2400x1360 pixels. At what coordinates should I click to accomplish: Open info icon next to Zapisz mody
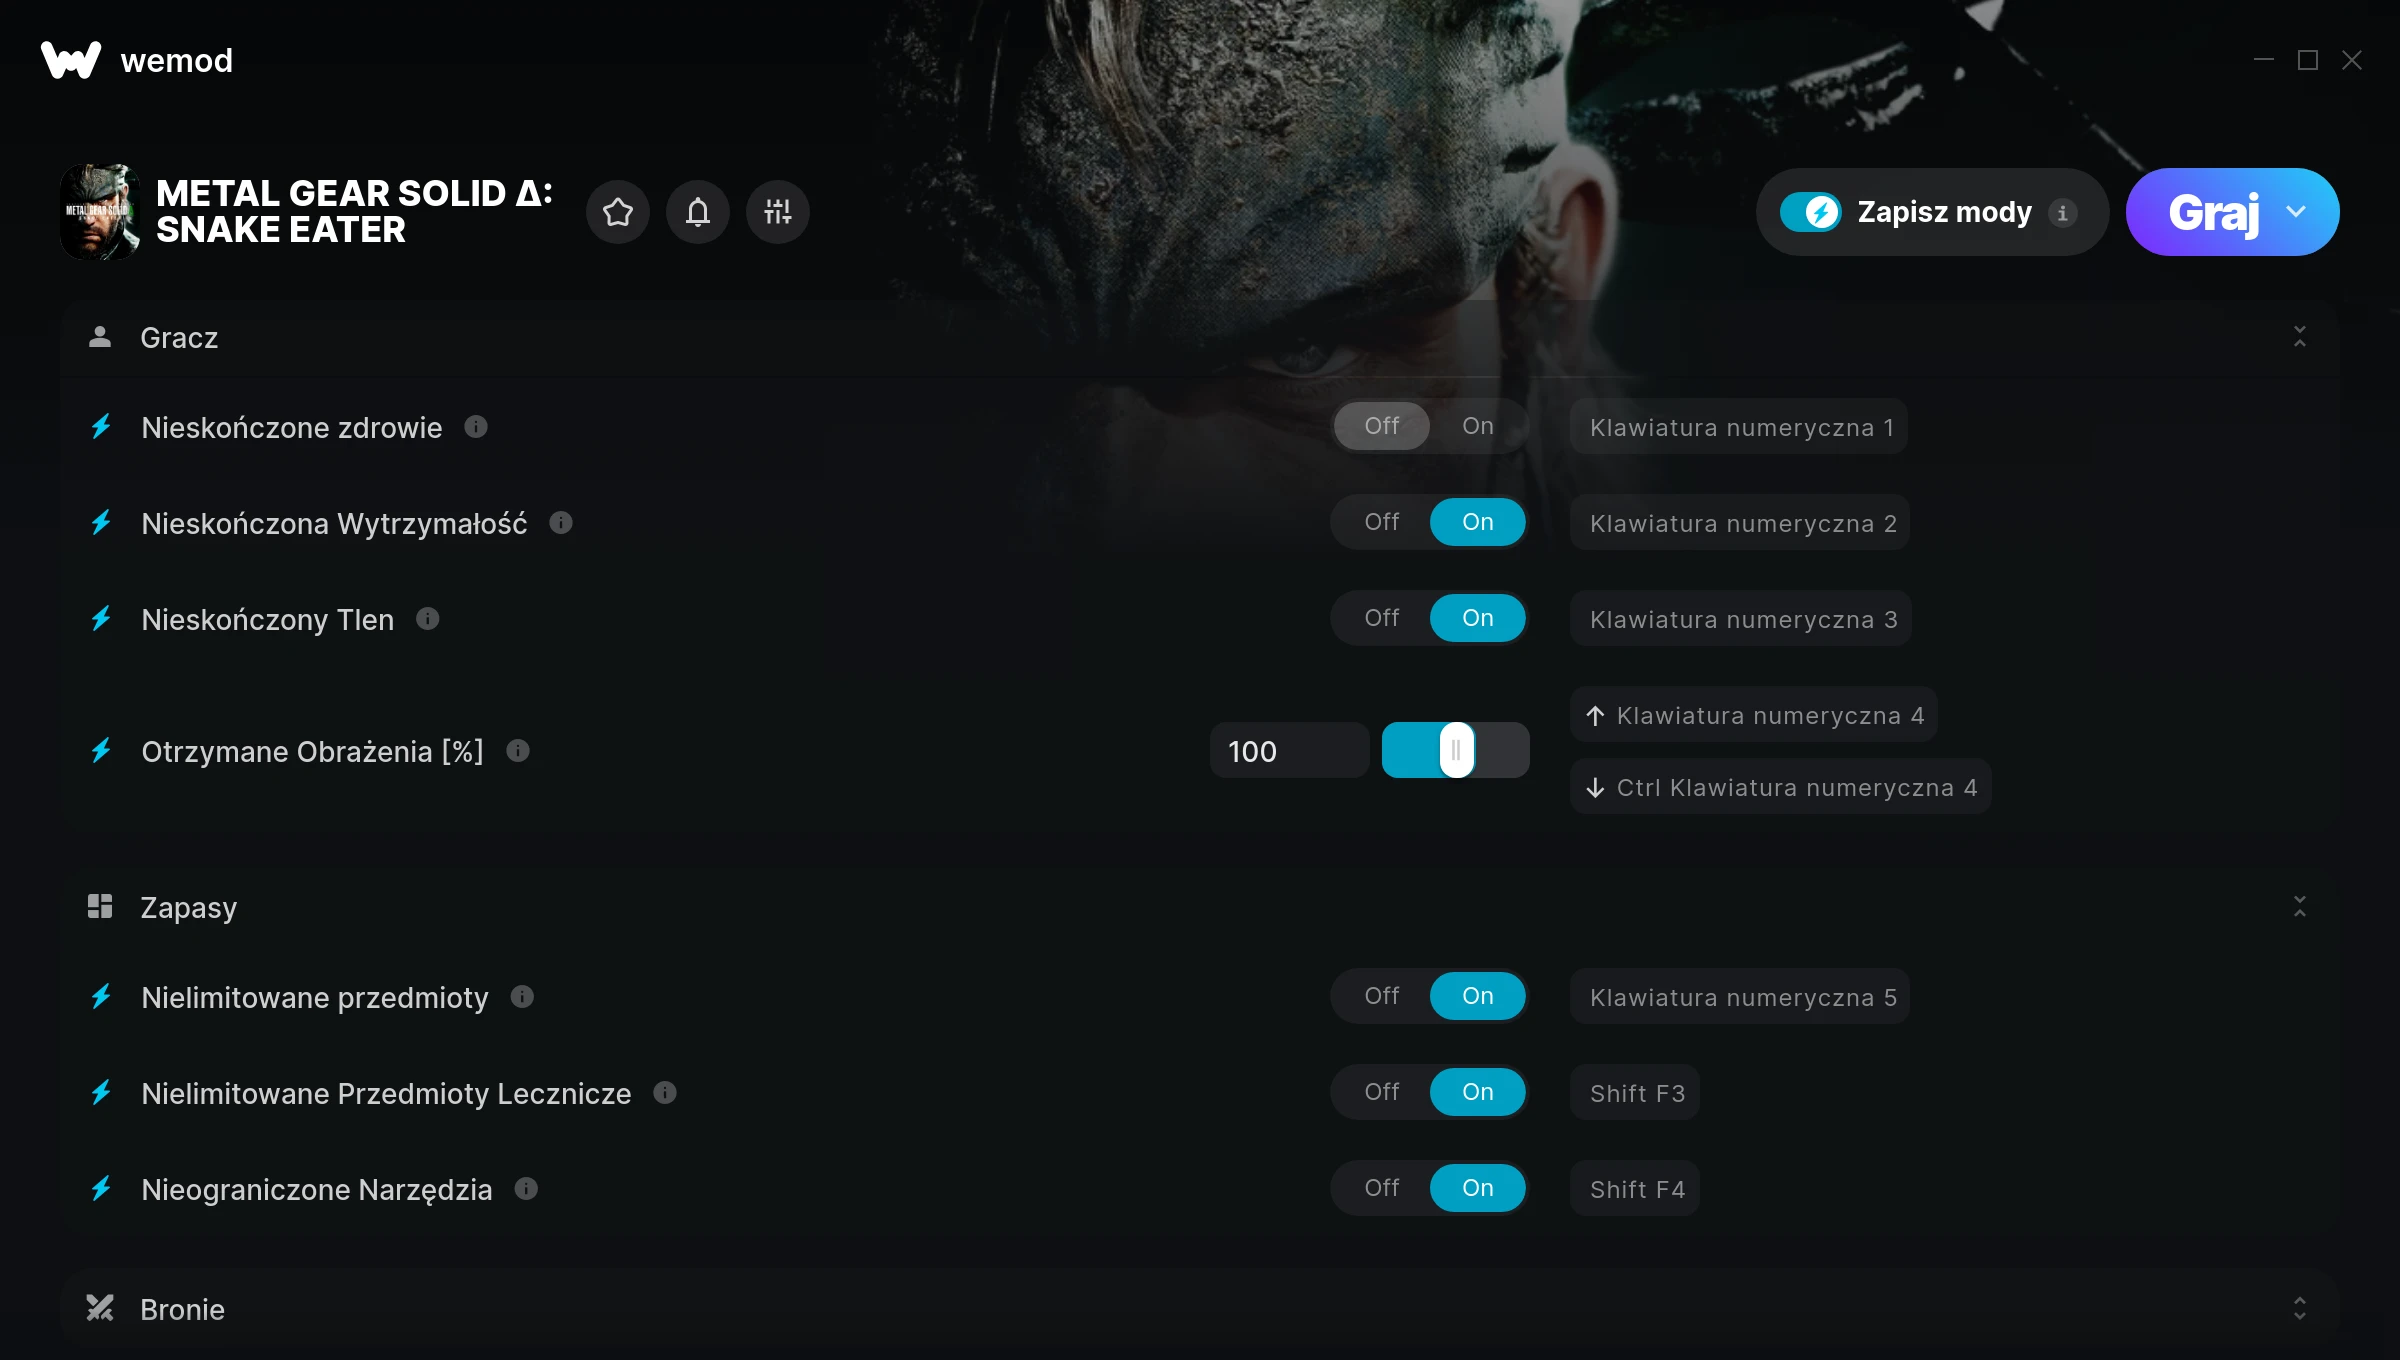(2062, 213)
